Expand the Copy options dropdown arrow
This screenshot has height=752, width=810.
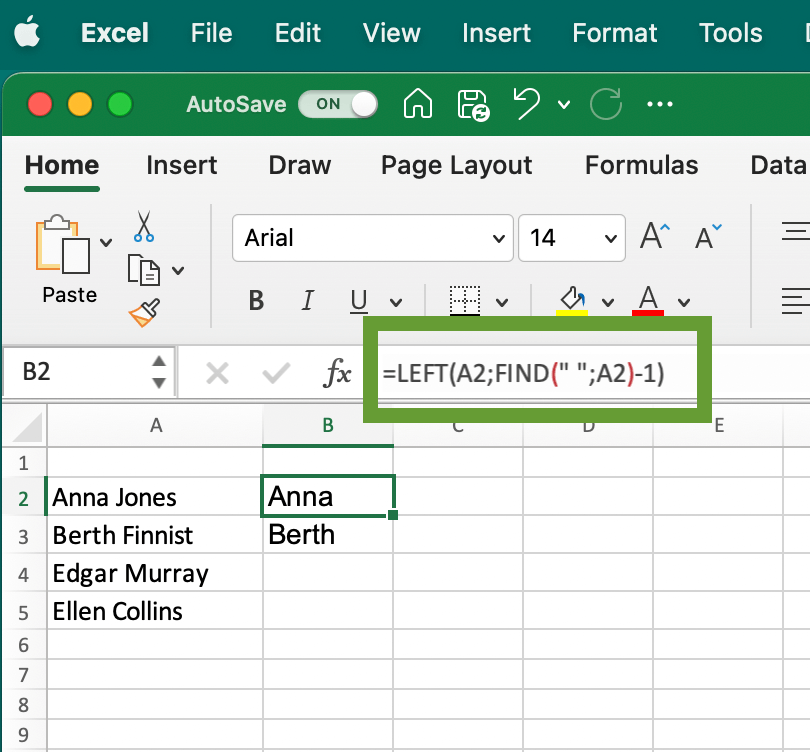tap(178, 270)
